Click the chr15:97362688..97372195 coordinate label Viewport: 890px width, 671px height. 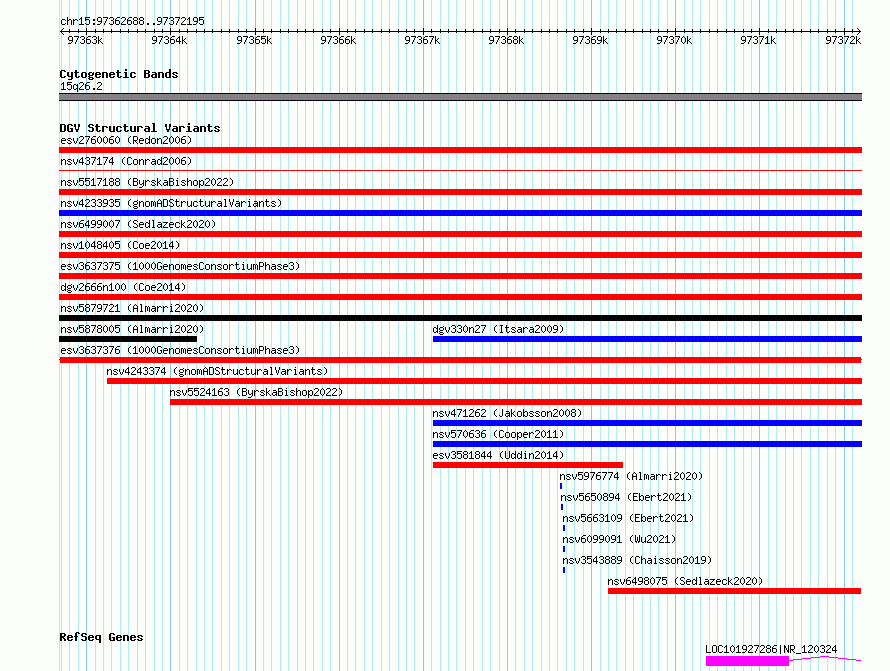click(x=132, y=21)
